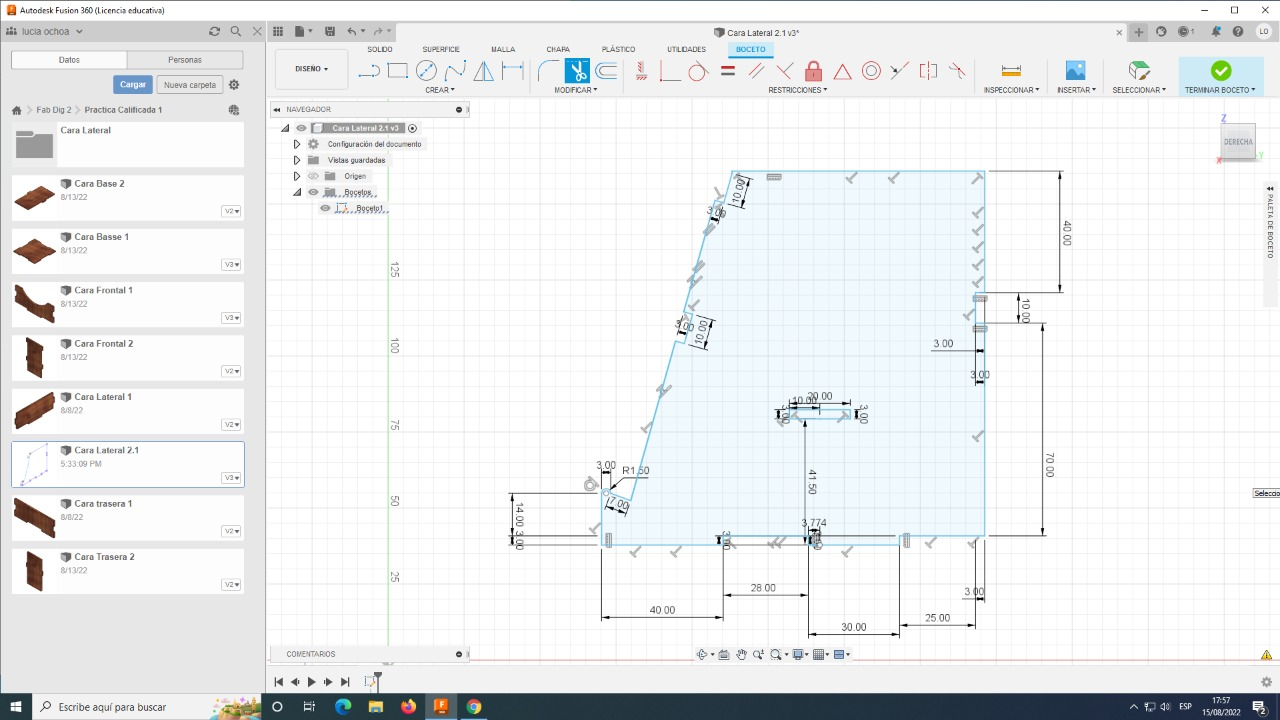Apply the Concentric constraint

(x=871, y=71)
